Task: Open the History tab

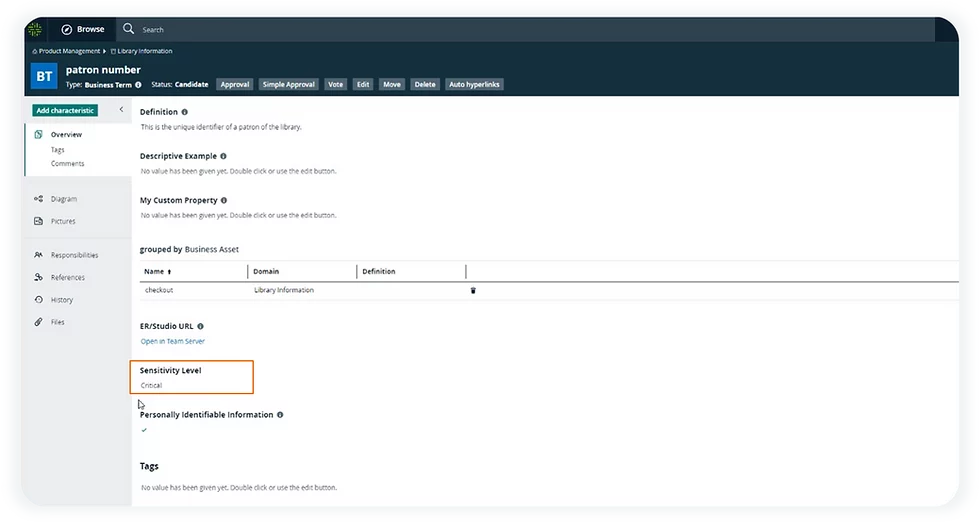Action: click(62, 300)
